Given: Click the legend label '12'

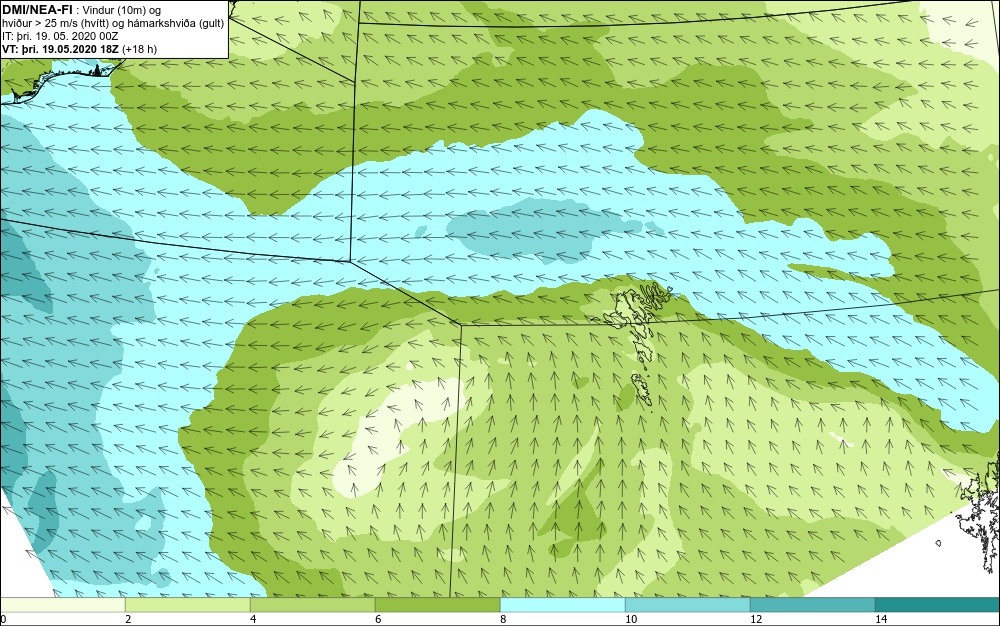Looking at the screenshot, I should coord(756,619).
